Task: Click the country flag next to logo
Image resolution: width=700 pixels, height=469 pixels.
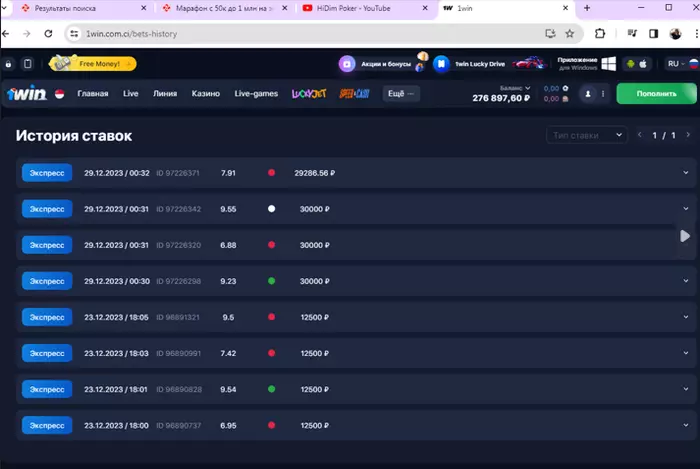Action: [x=59, y=94]
